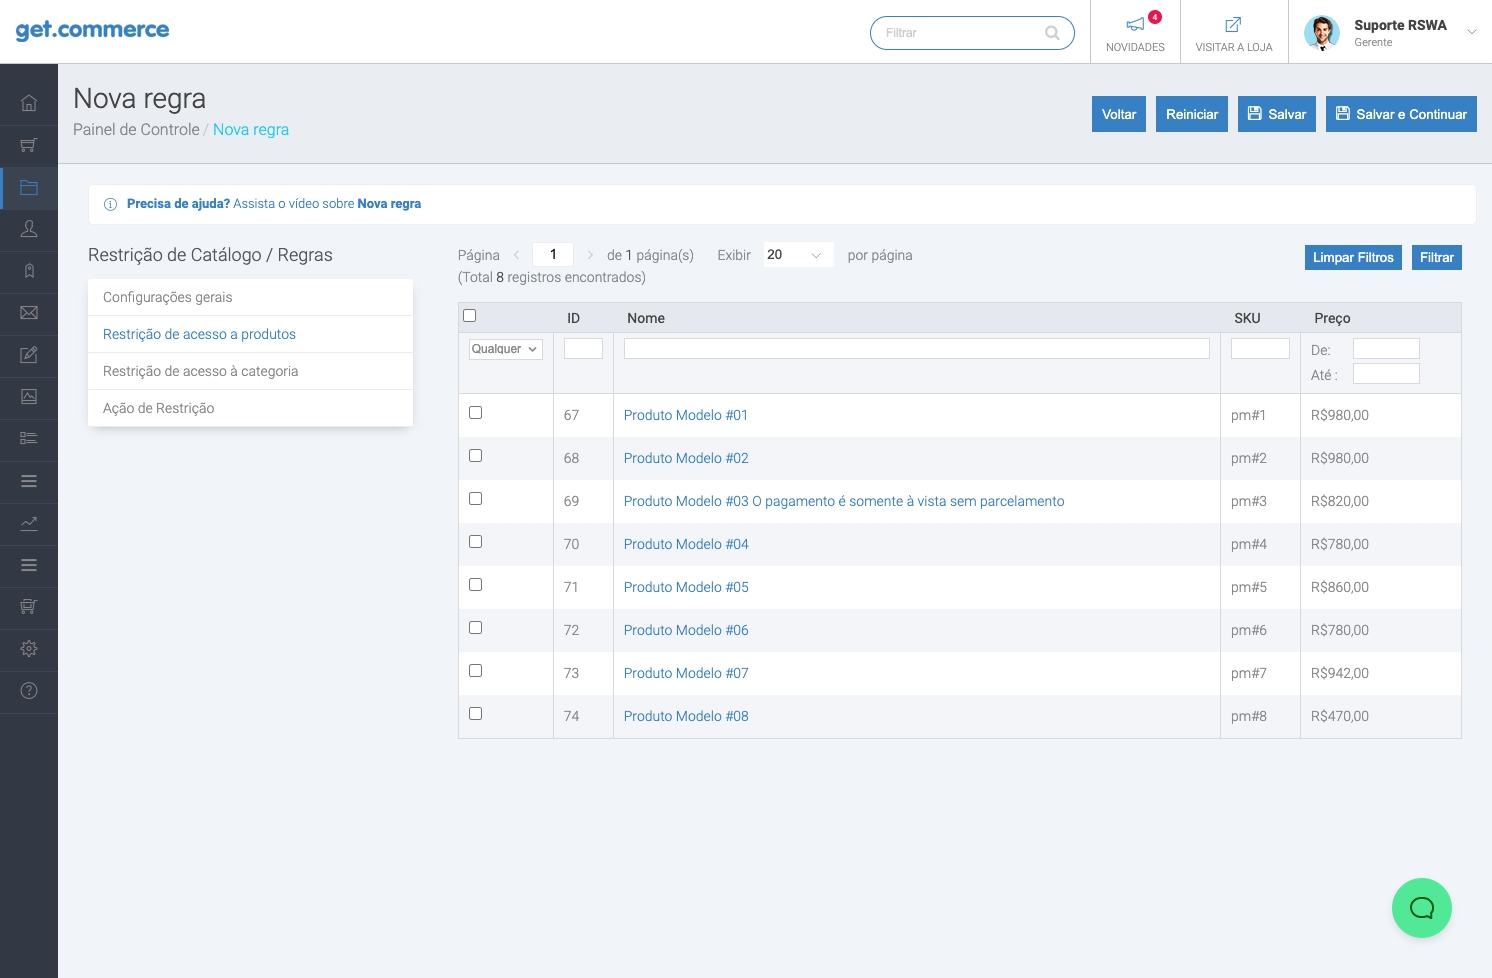Screen dimensions: 1492x978
Task: Toggle the select-all checkbox in the table header
Action: pyautogui.click(x=470, y=316)
